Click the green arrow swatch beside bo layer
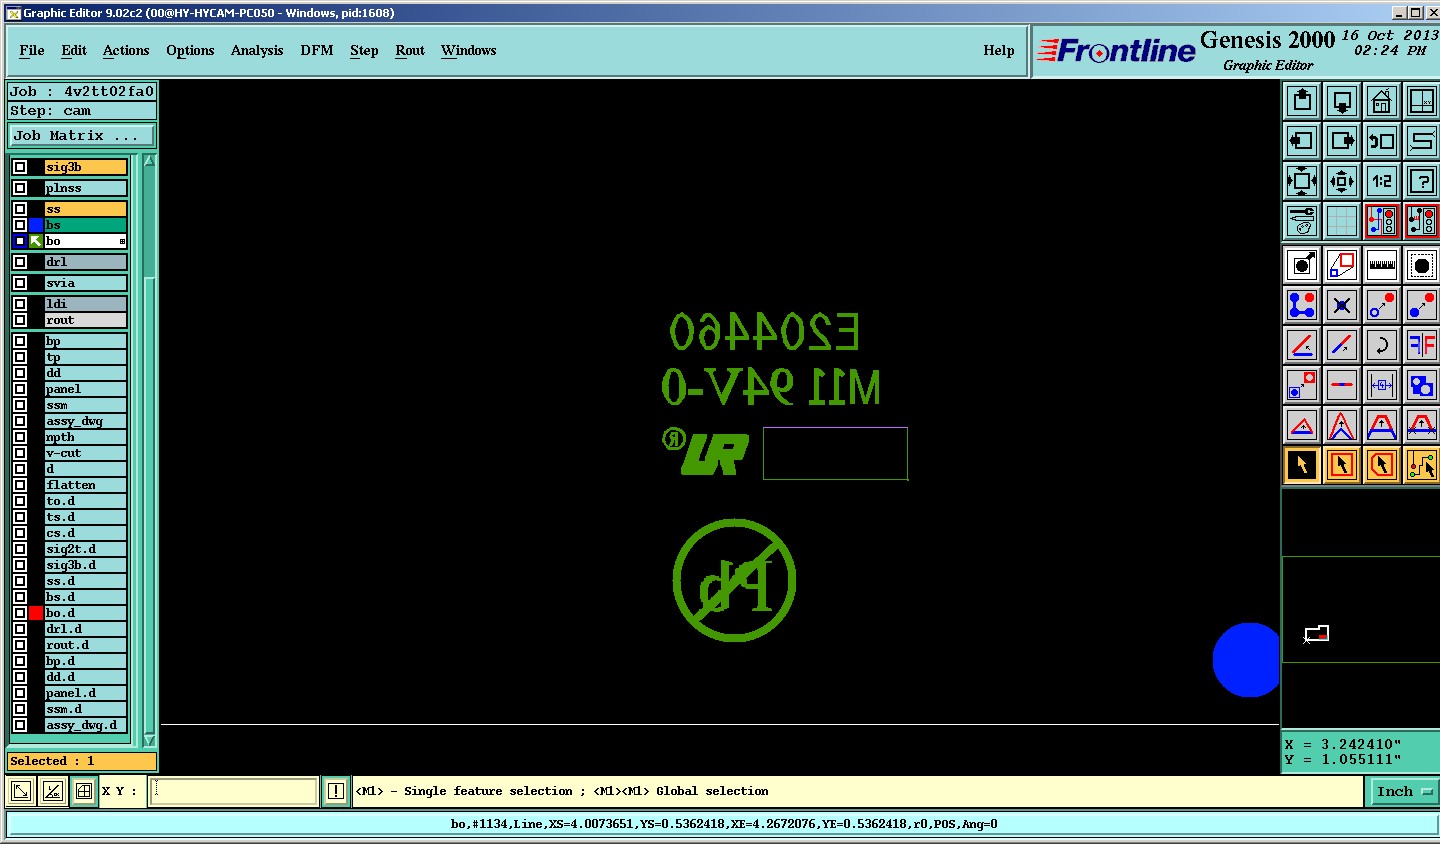The height and width of the screenshot is (844, 1440). [36, 241]
